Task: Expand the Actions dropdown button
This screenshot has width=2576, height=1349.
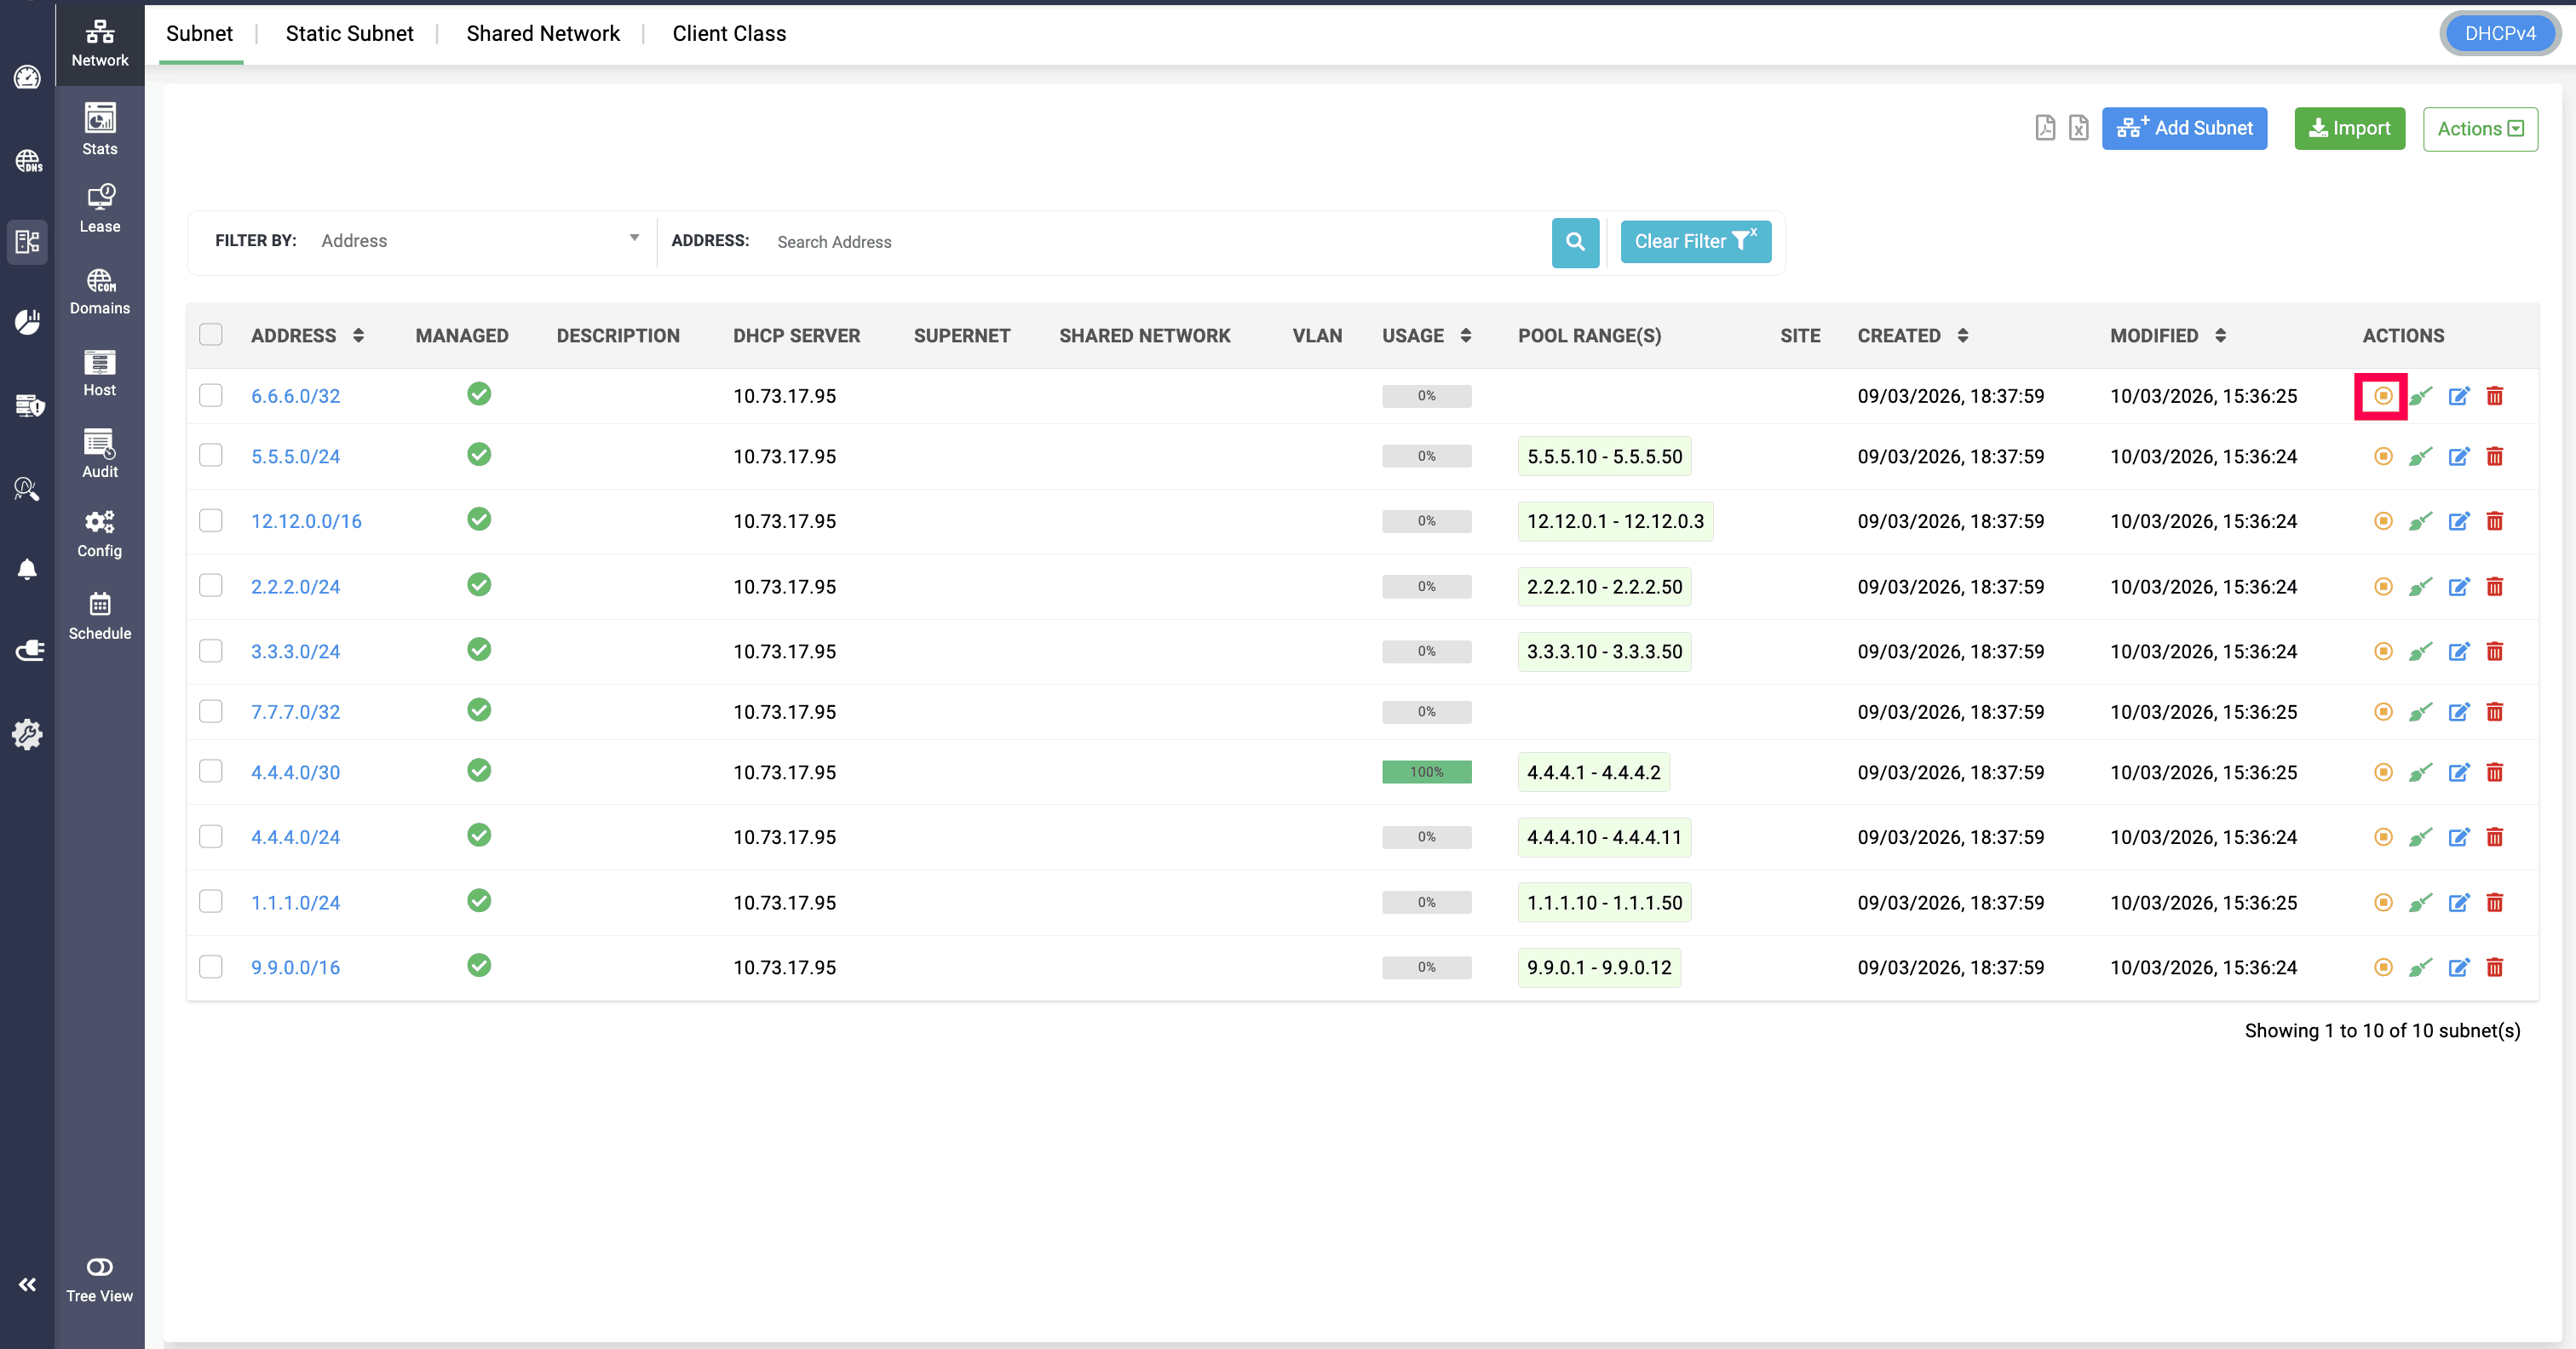Action: pyautogui.click(x=2479, y=129)
